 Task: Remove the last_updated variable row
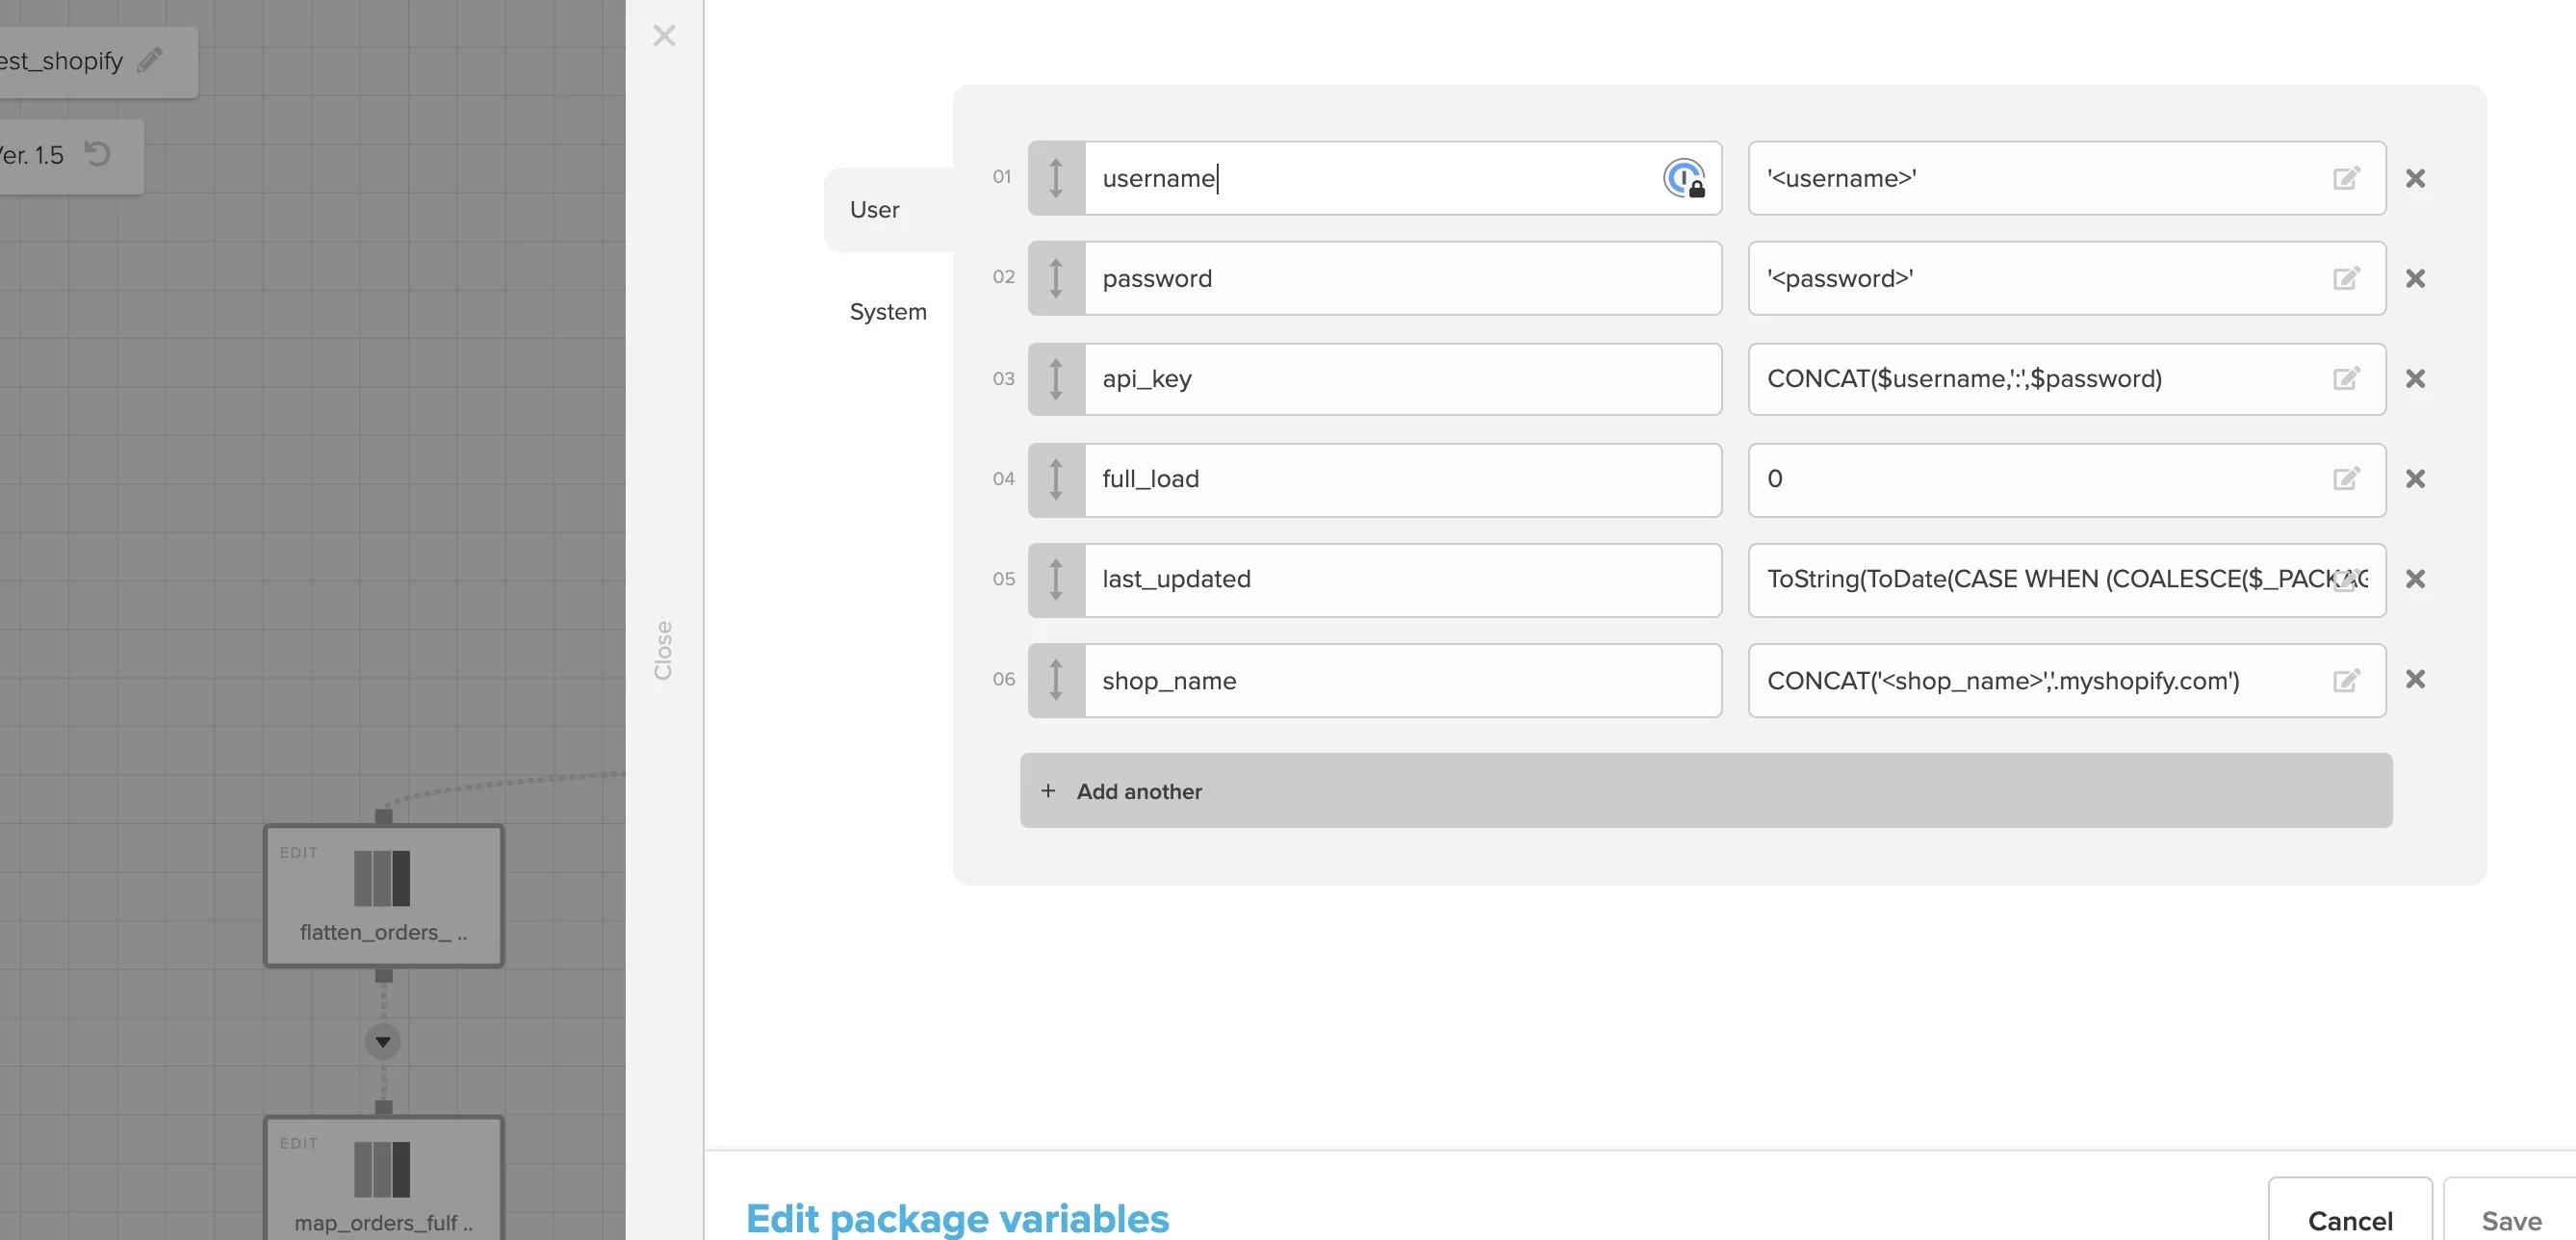[2415, 579]
